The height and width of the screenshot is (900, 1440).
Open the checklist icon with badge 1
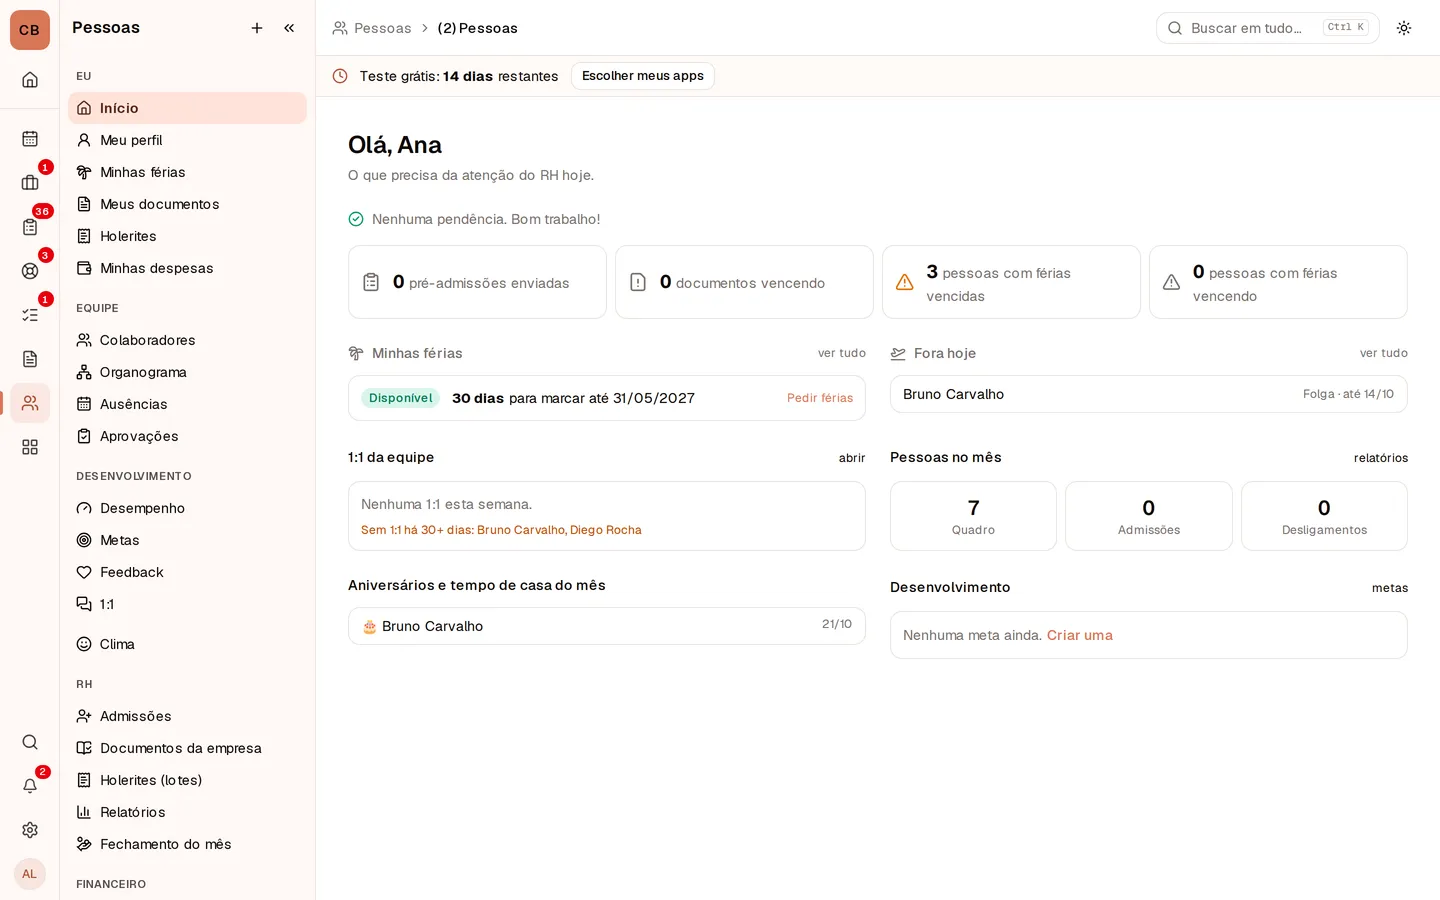tap(30, 315)
